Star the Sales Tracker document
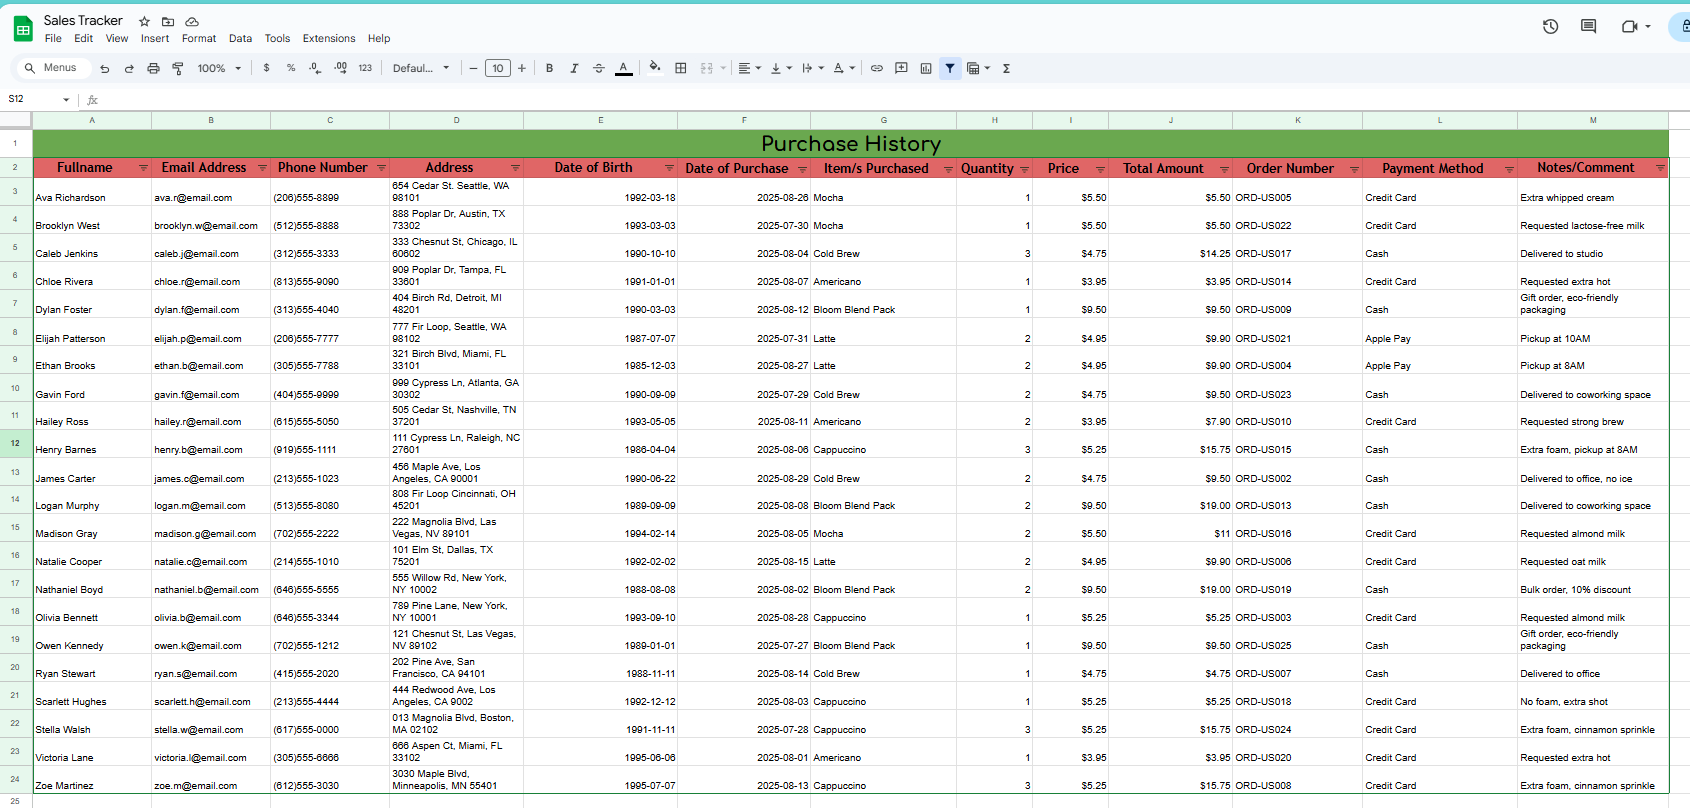This screenshot has height=808, width=1690. tap(144, 21)
